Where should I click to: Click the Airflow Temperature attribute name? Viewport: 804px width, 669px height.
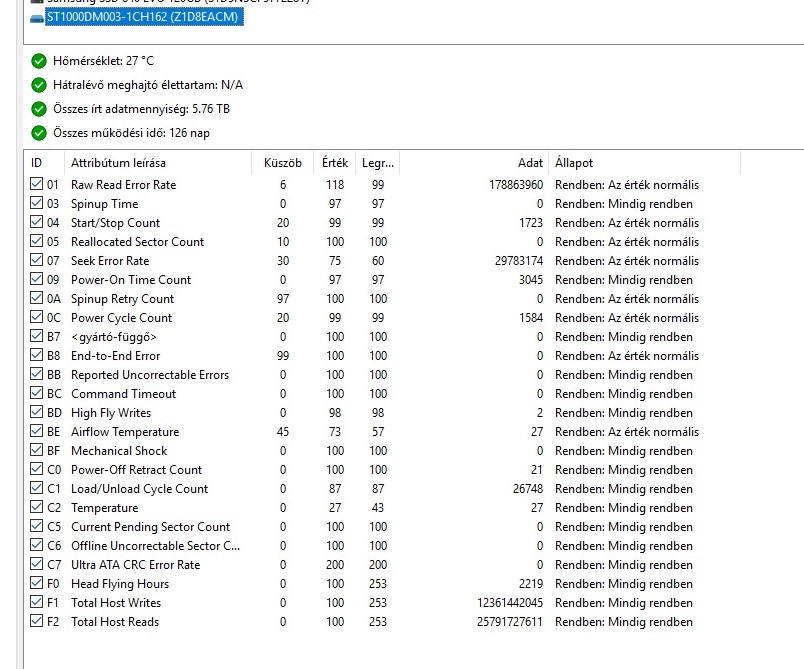click(125, 432)
